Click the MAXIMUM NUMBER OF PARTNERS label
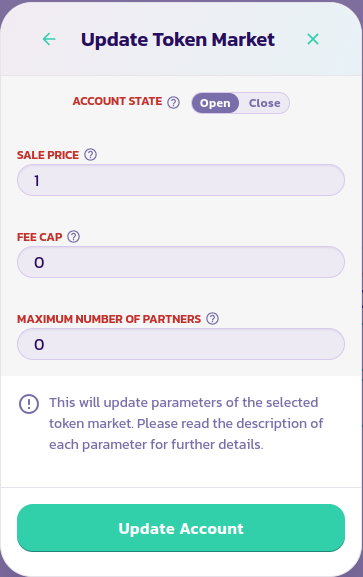Viewport: 363px width, 577px height. pos(109,319)
